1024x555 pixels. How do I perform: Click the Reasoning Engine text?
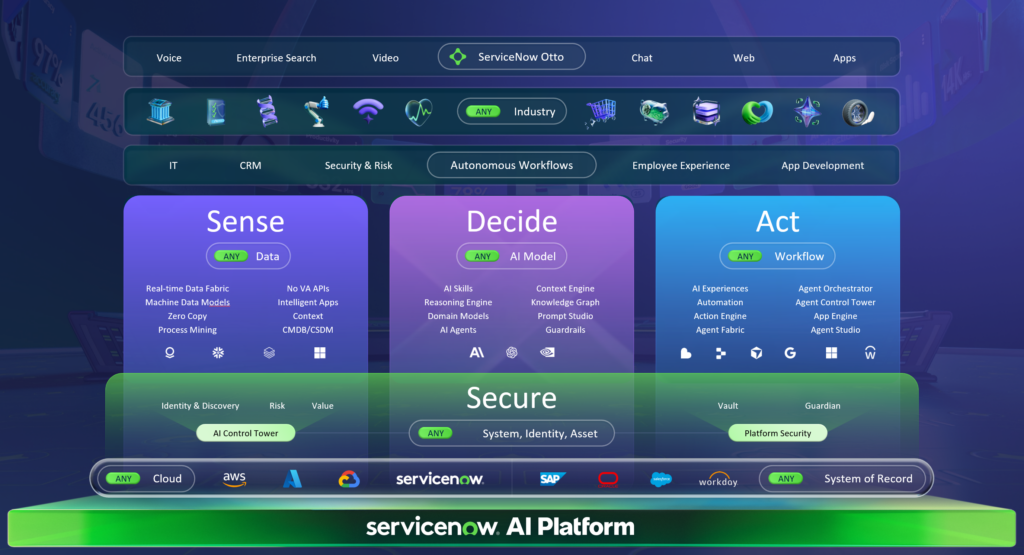[458, 302]
